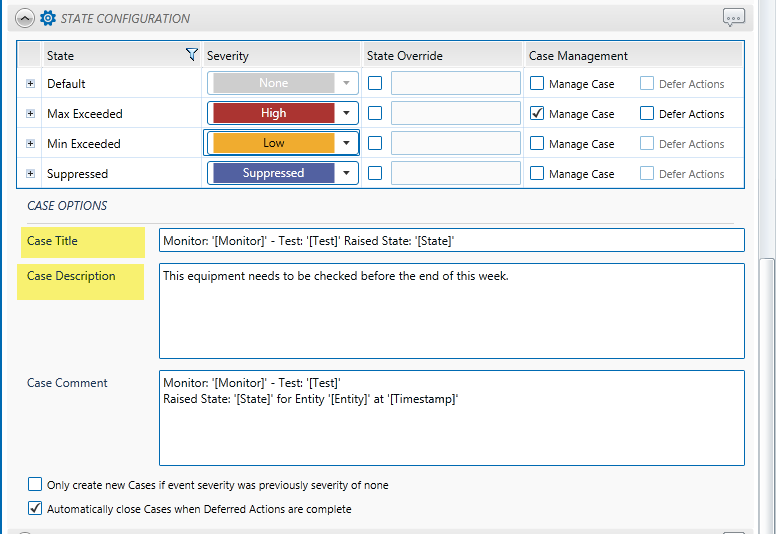This screenshot has width=778, height=534.
Task: Click into the Case Title field
Action: 450,241
